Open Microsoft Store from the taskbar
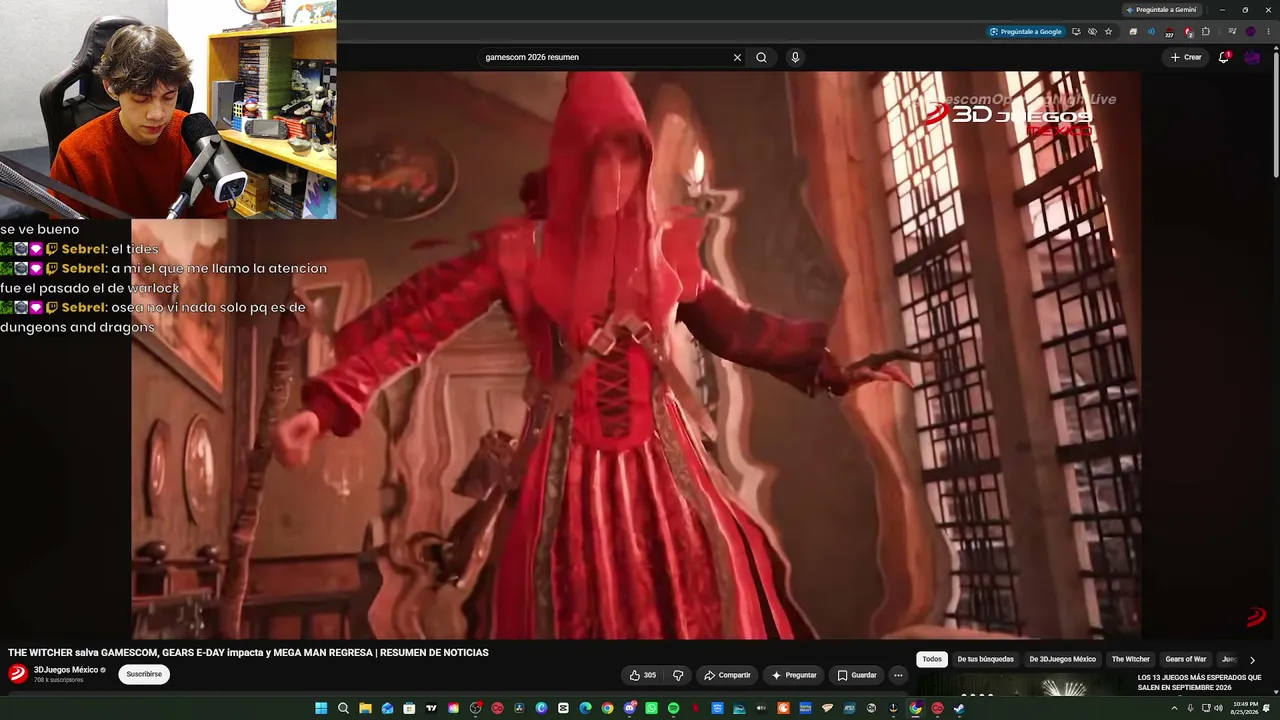 click(x=409, y=708)
